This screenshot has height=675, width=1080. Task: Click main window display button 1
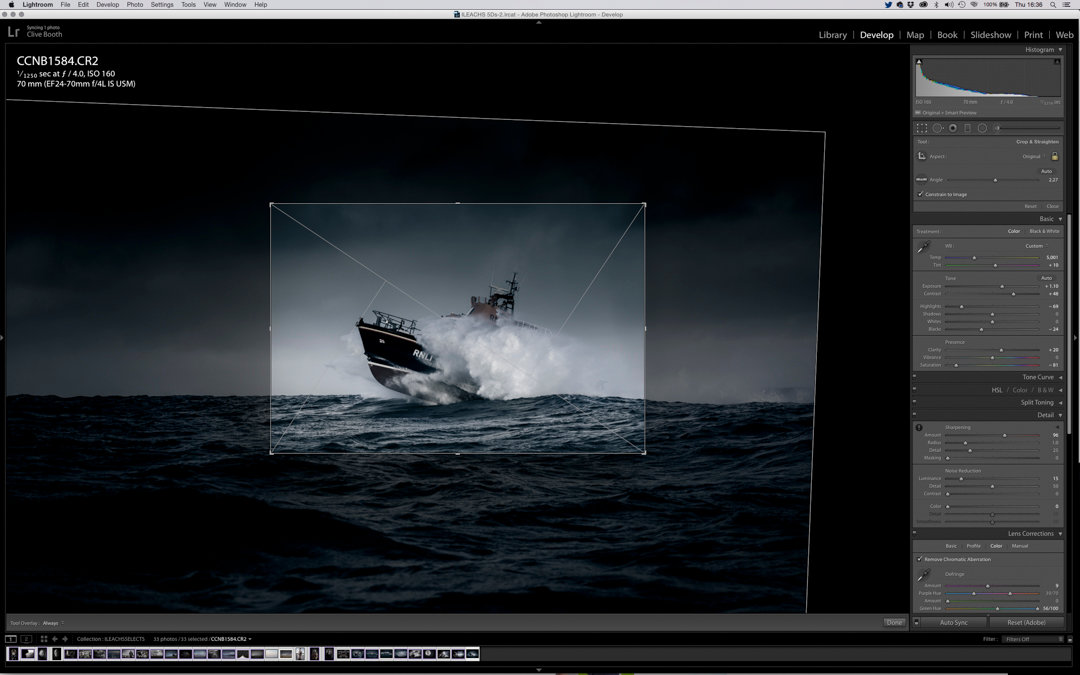pos(11,639)
